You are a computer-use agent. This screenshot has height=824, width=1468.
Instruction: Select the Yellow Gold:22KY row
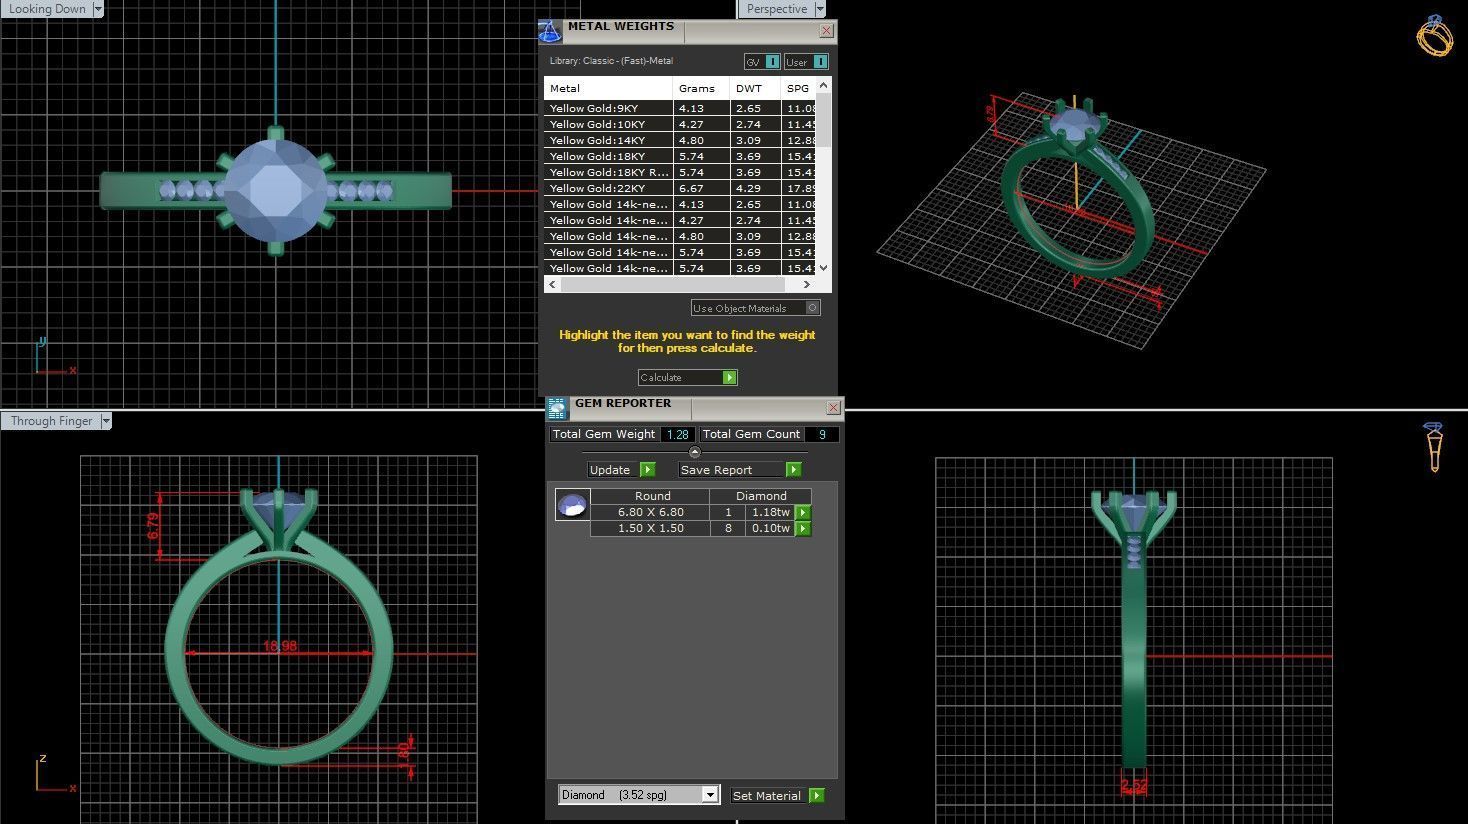[x=680, y=188]
